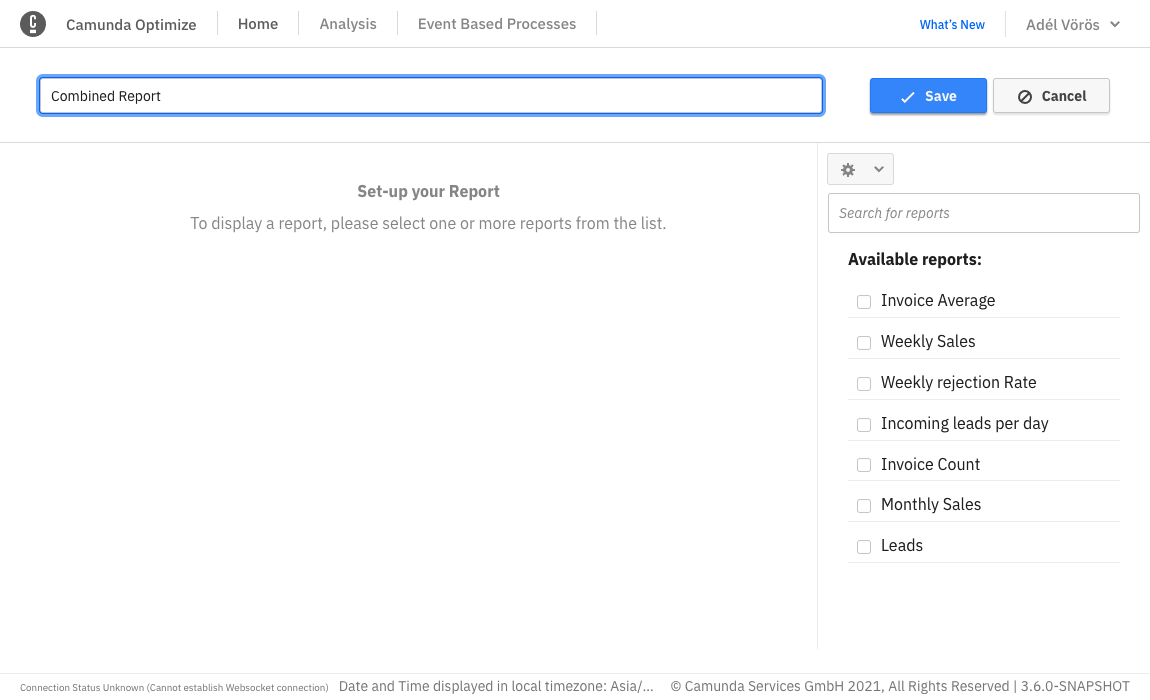The image size is (1150, 700).
Task: Click the Search for reports field
Action: [983, 213]
